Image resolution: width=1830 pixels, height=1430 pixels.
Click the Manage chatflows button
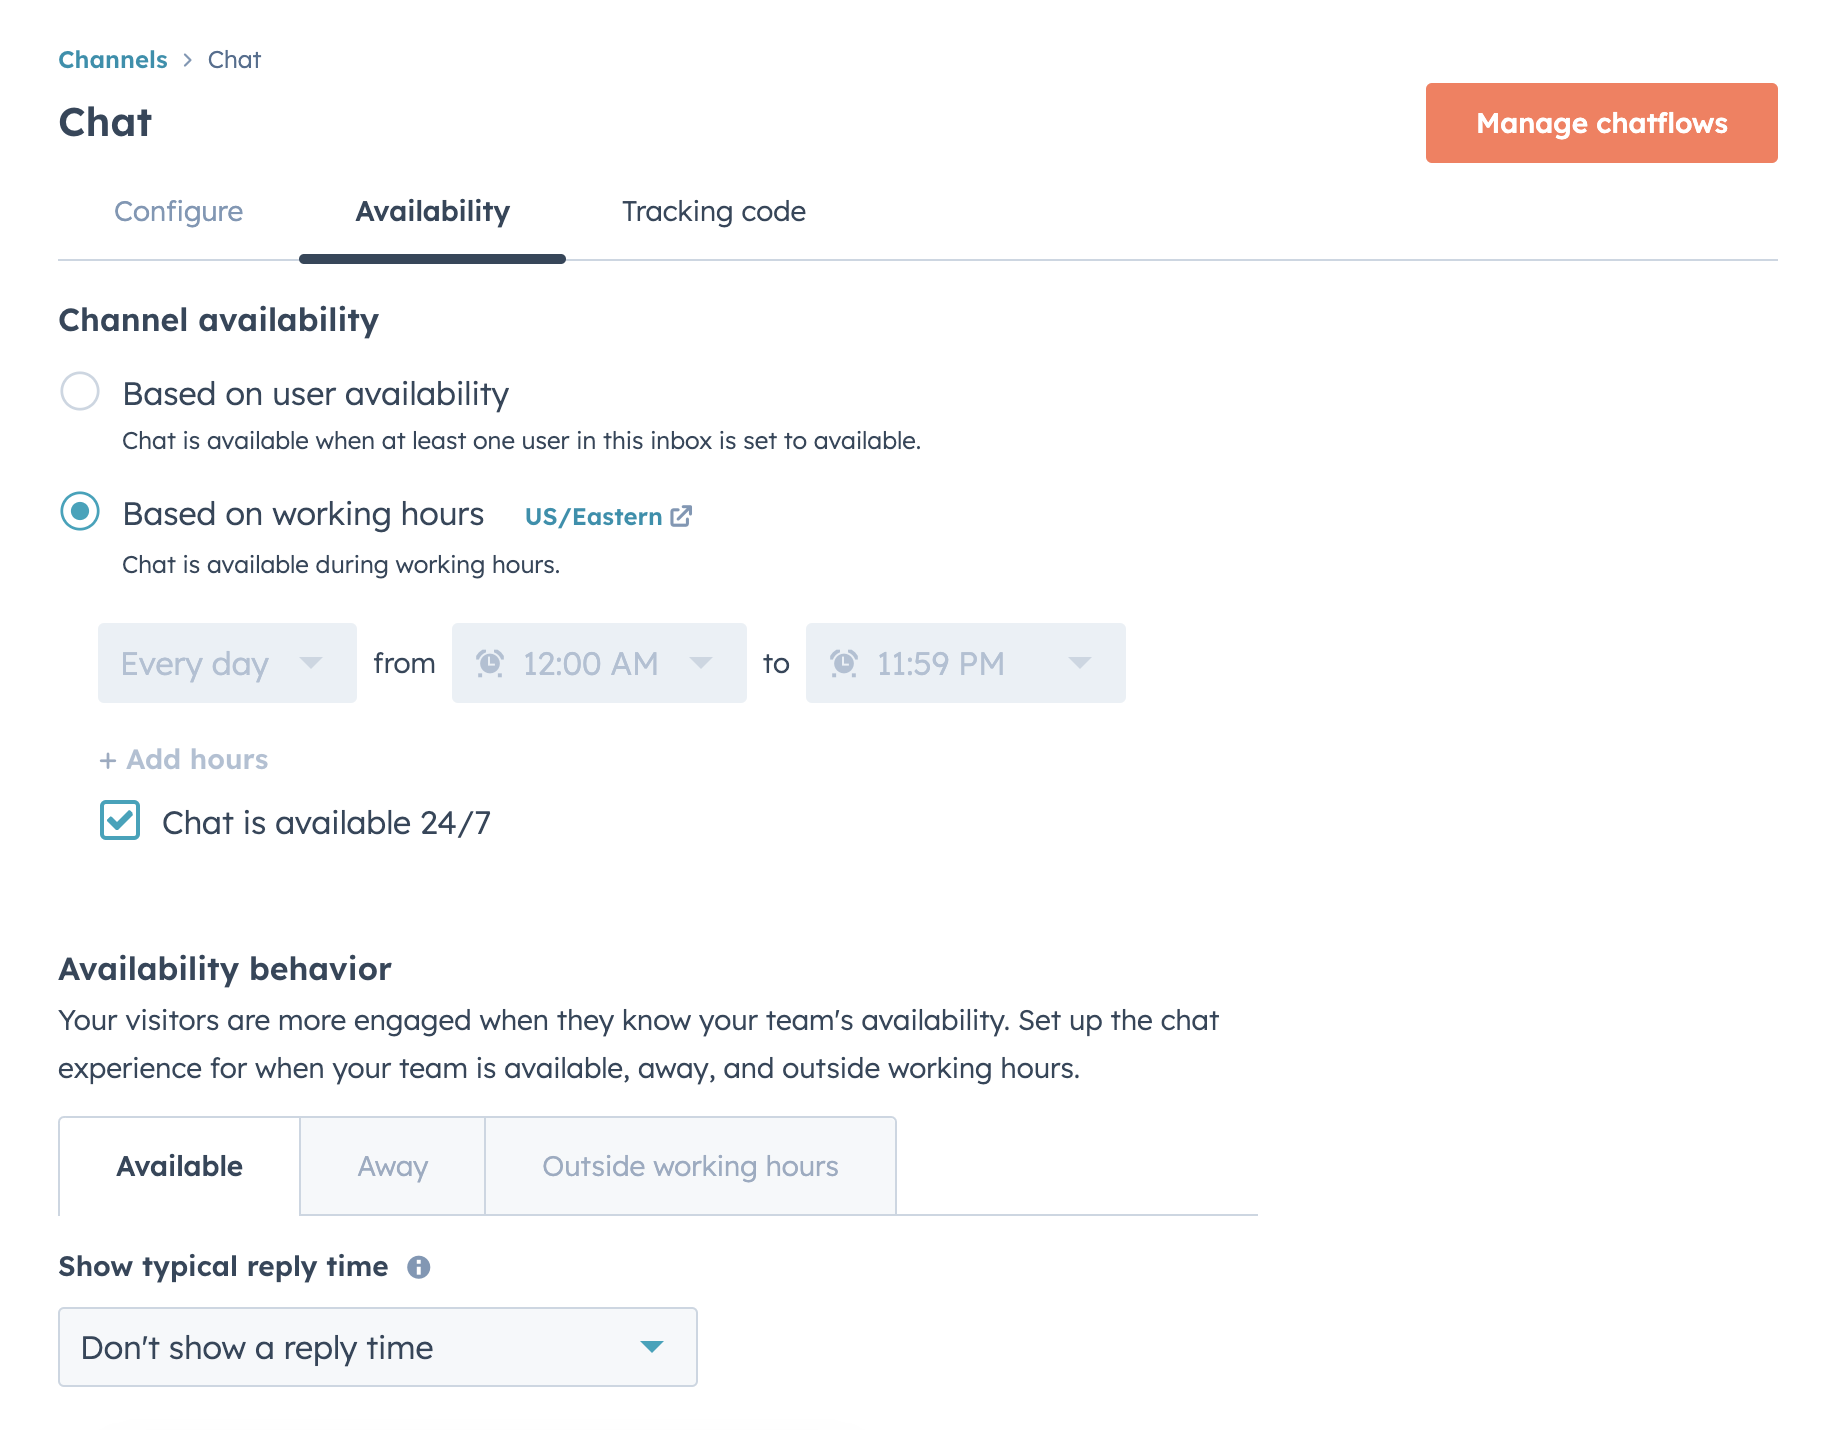1601,123
